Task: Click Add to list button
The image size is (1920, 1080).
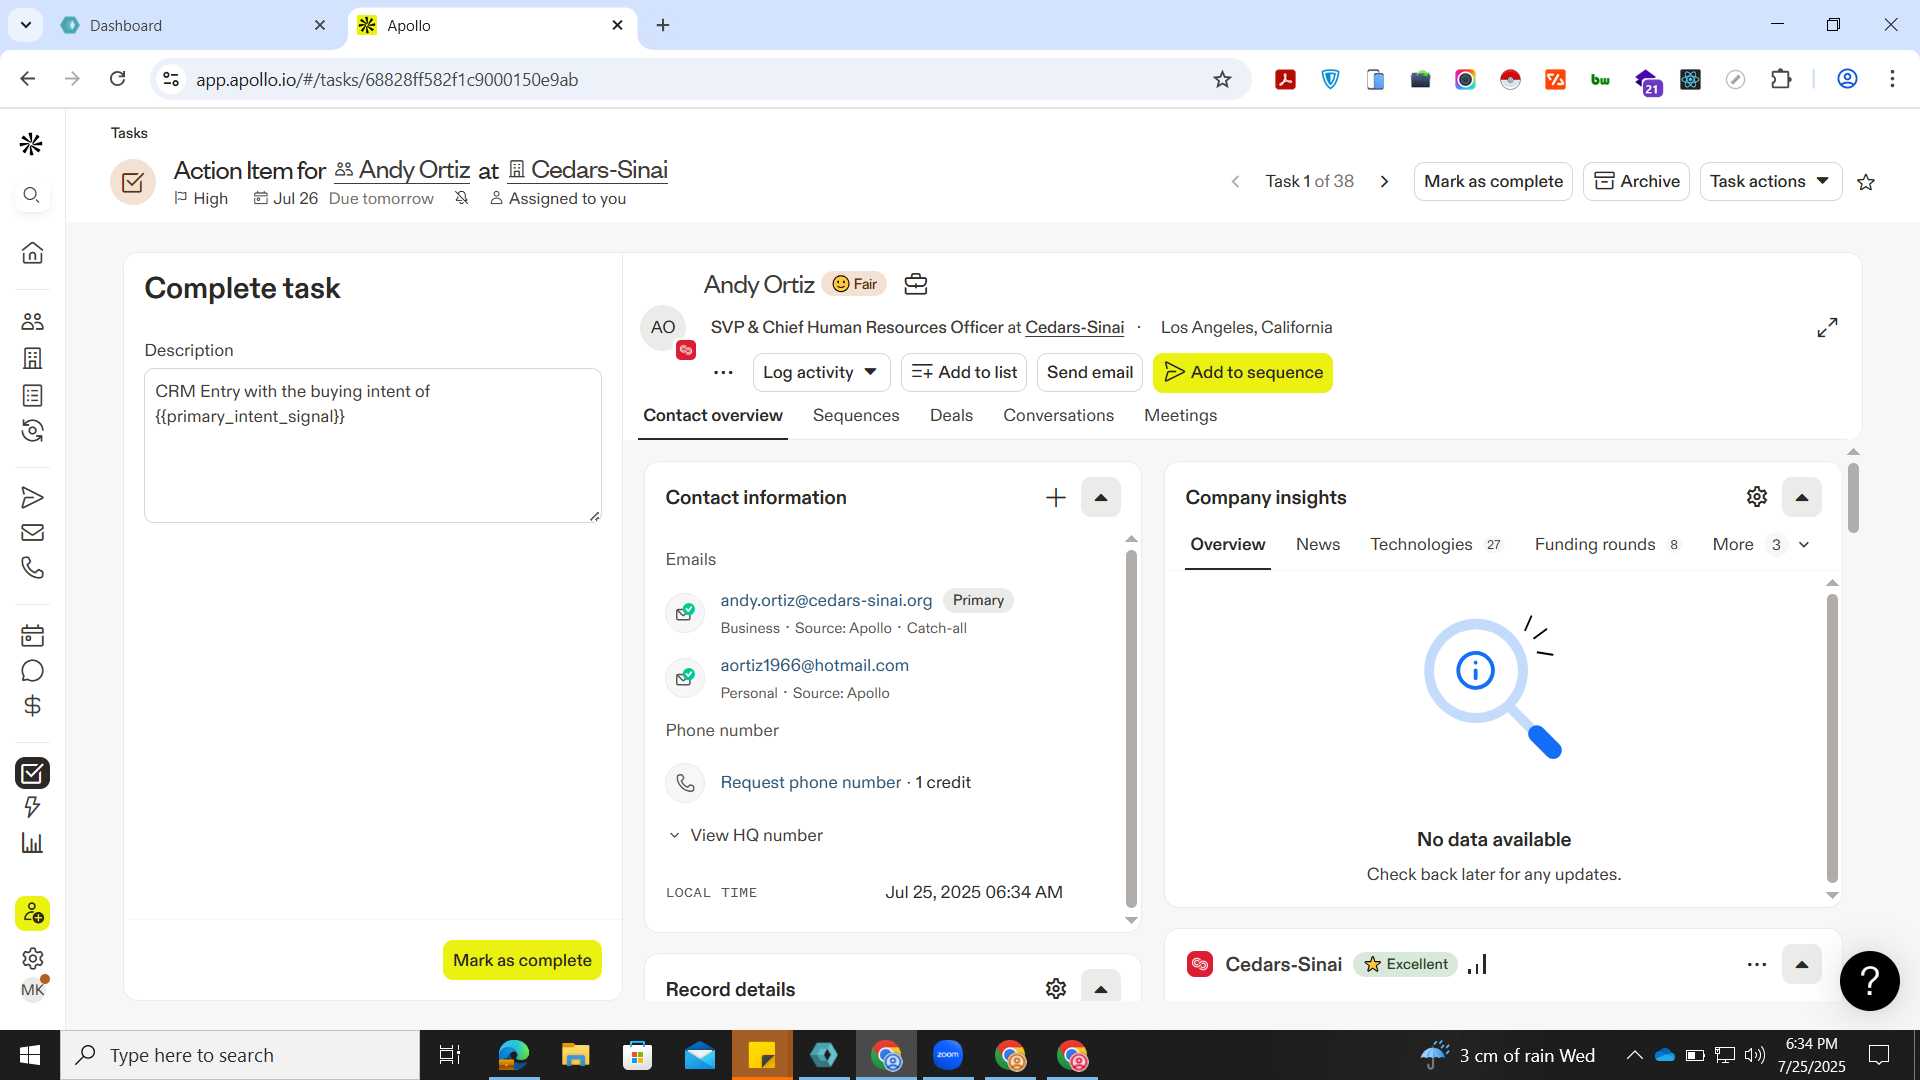Action: pyautogui.click(x=964, y=373)
